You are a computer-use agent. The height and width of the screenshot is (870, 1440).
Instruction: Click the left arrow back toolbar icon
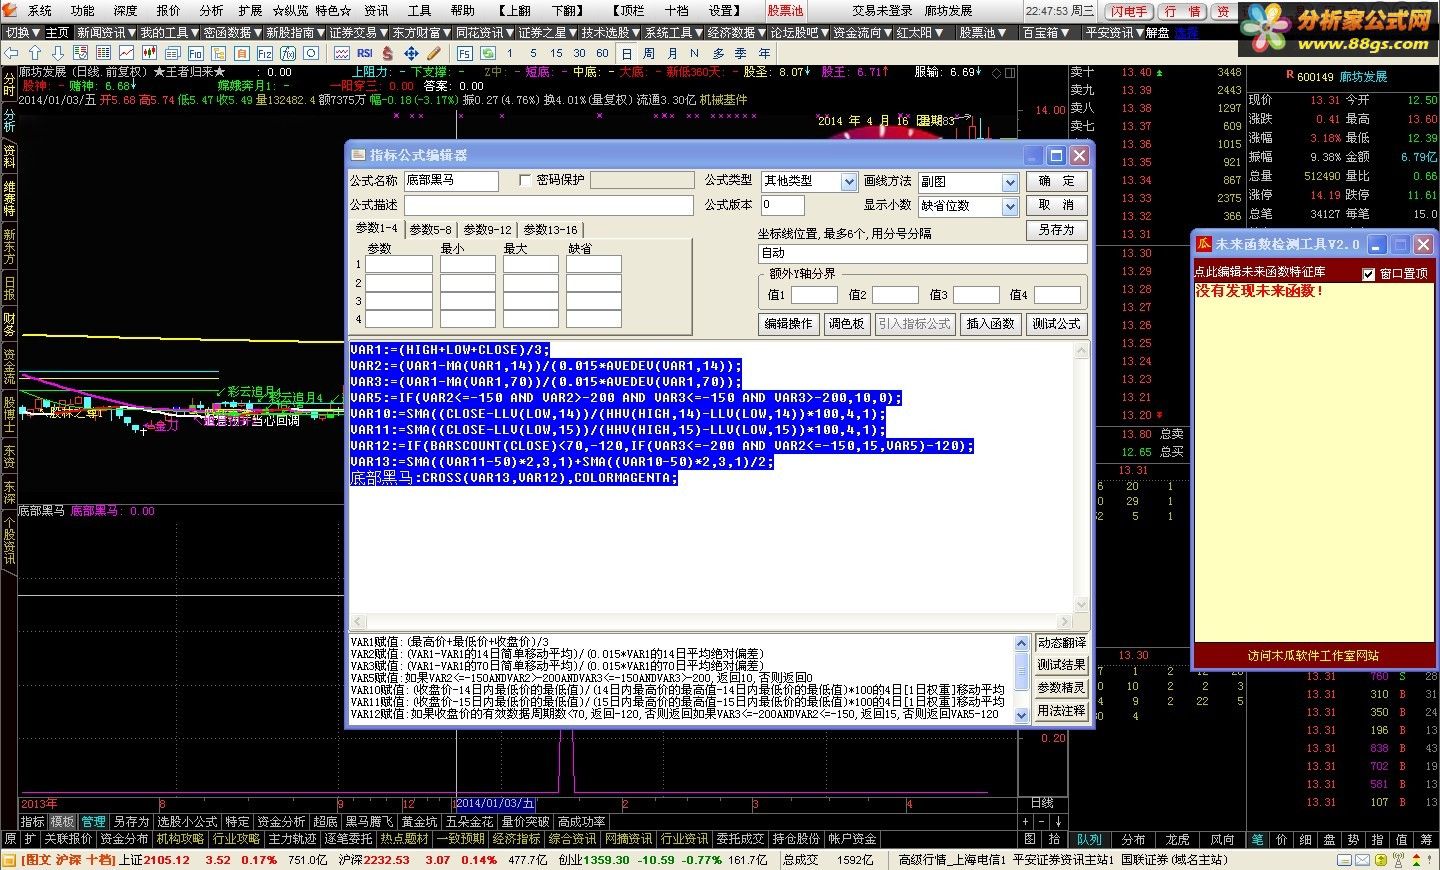click(x=11, y=53)
